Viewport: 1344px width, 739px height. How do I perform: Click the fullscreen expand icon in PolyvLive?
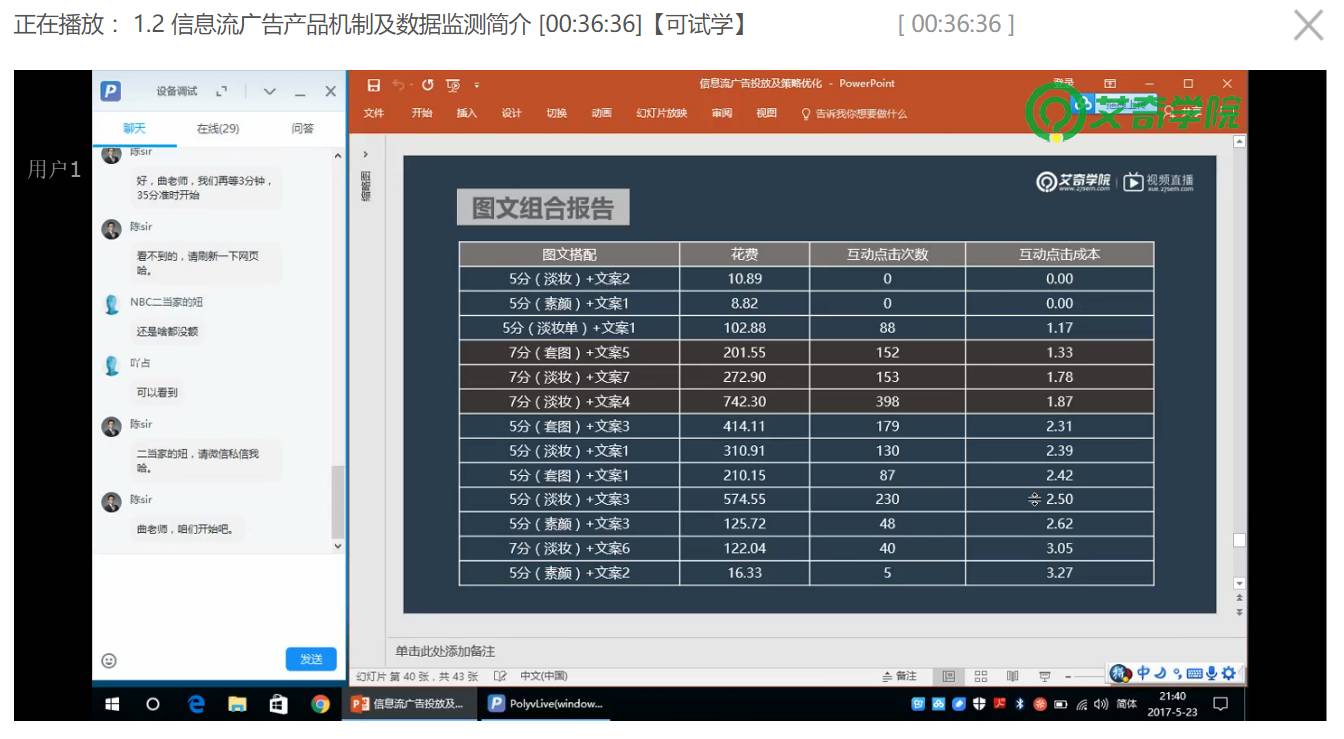[222, 91]
